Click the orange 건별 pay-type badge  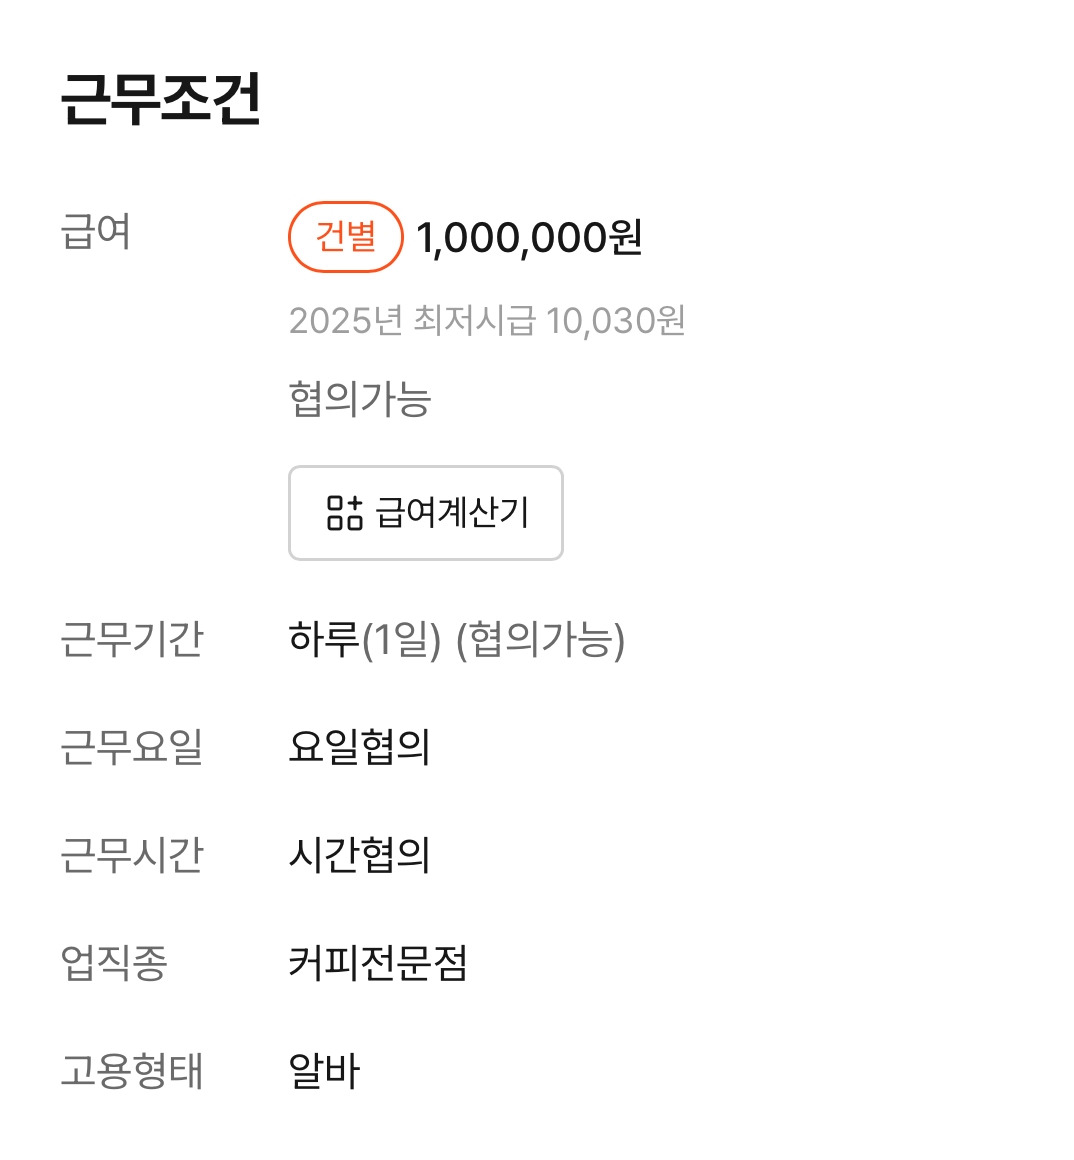pos(345,237)
